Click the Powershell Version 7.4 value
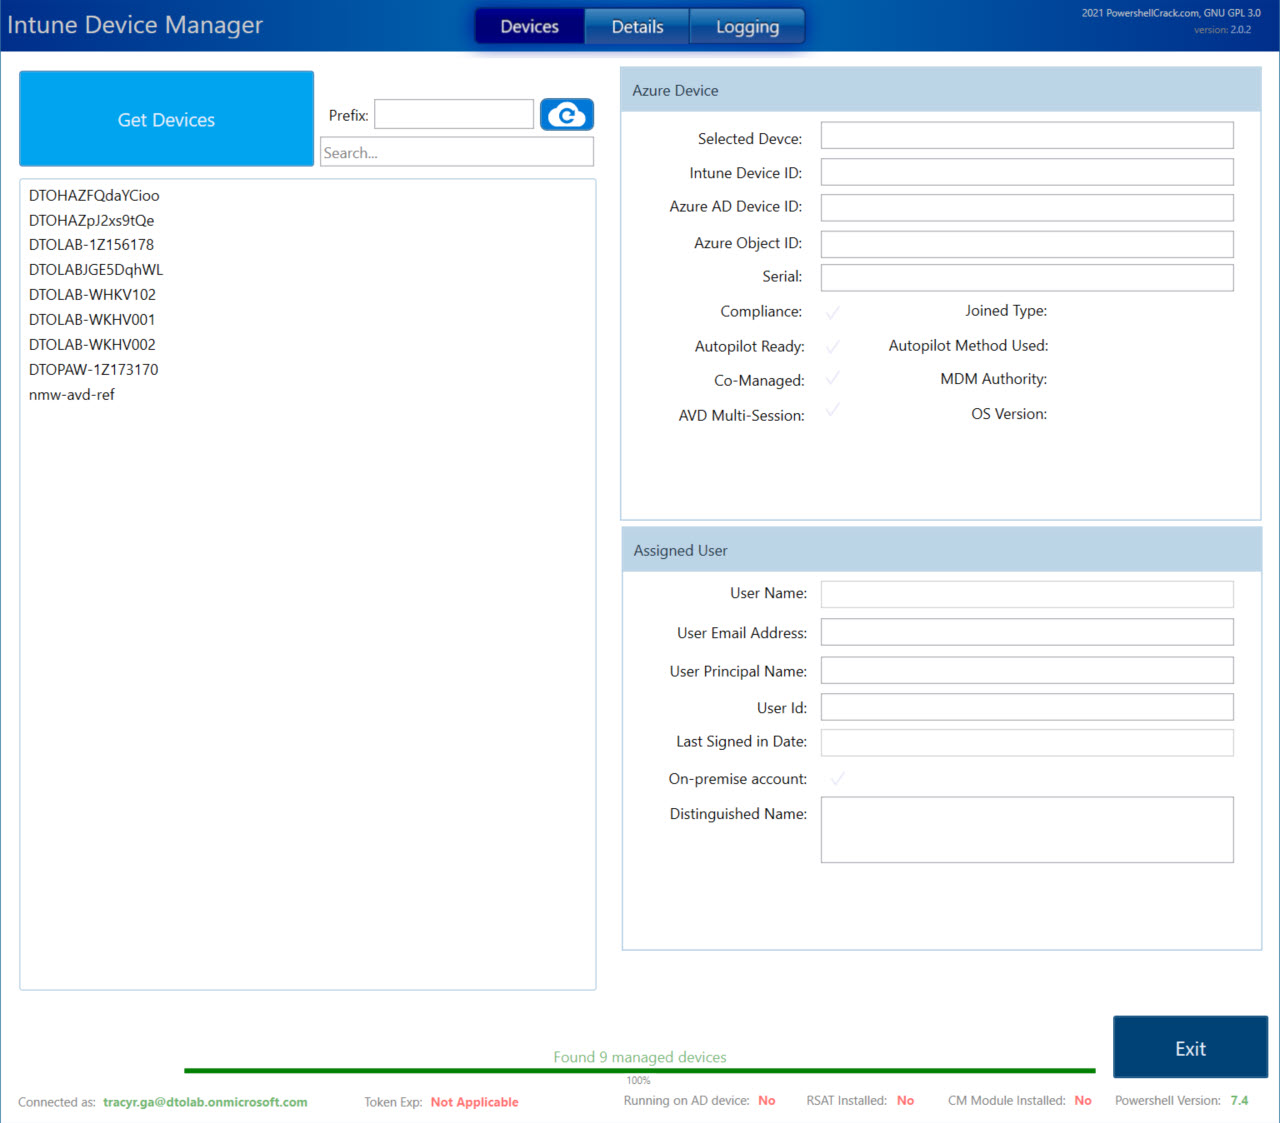The height and width of the screenshot is (1123, 1280). 1239,1100
